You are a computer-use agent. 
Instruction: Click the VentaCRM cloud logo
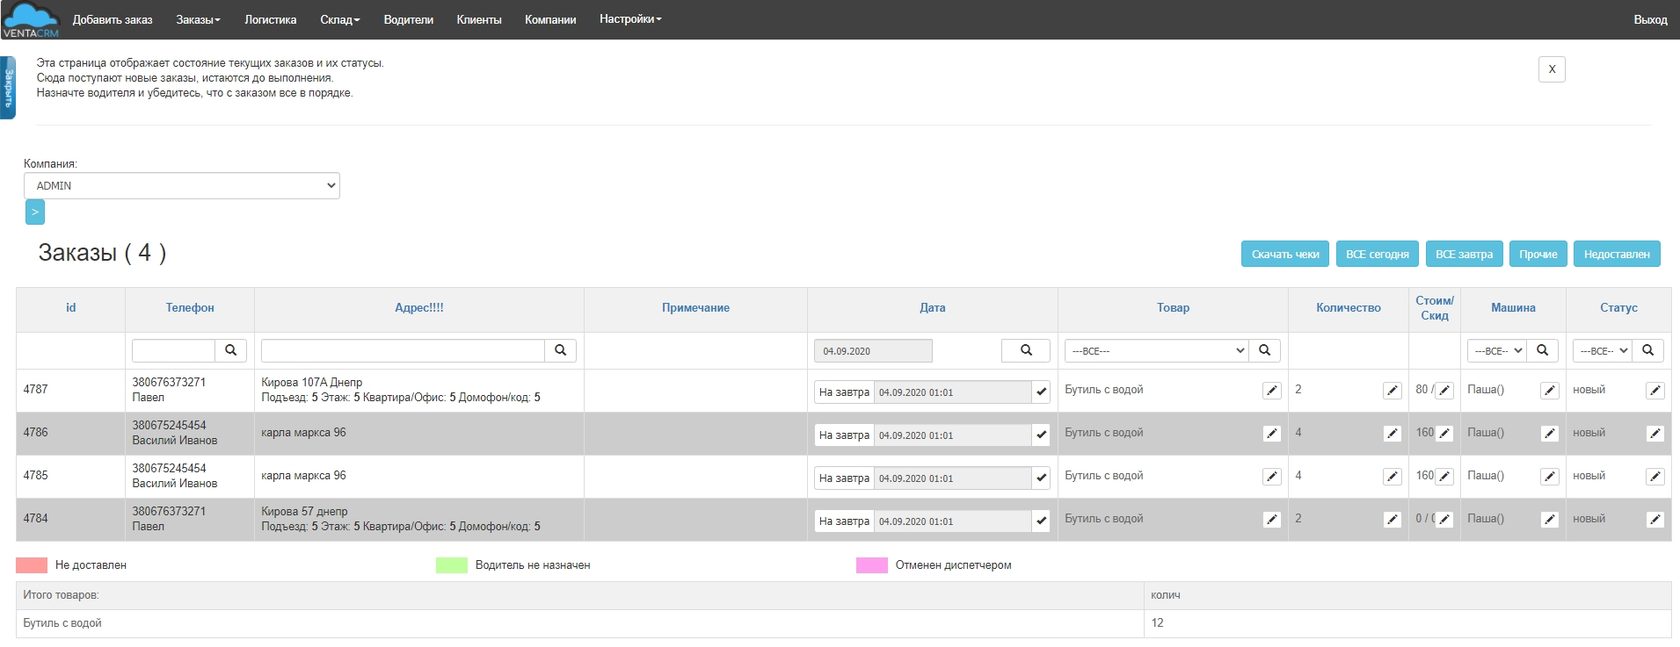pos(31,19)
